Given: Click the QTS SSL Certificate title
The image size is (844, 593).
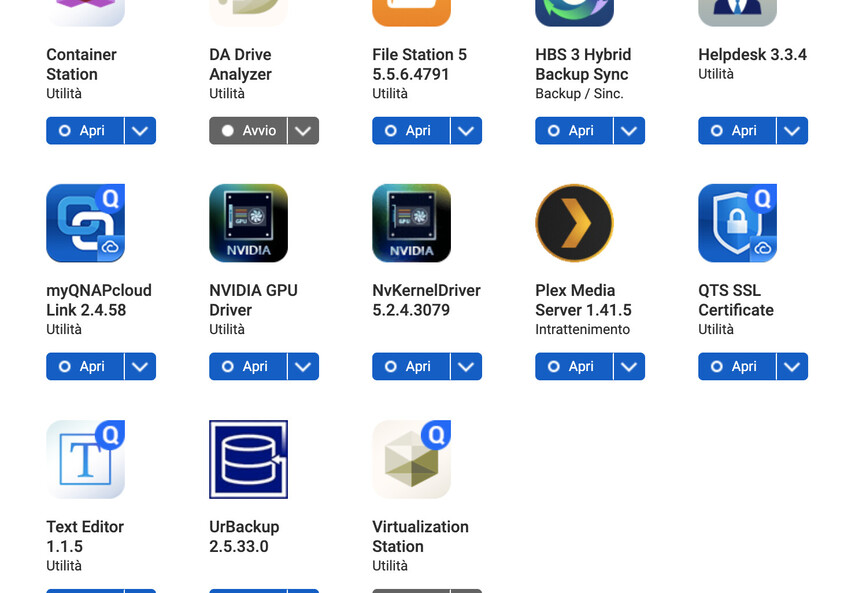Looking at the screenshot, I should pos(736,300).
